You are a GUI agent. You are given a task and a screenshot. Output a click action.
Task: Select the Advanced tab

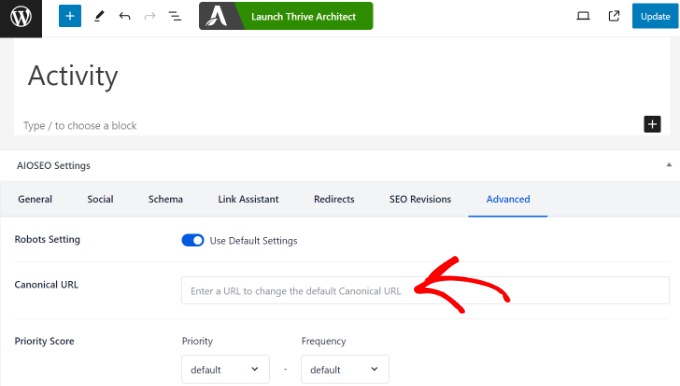508,199
